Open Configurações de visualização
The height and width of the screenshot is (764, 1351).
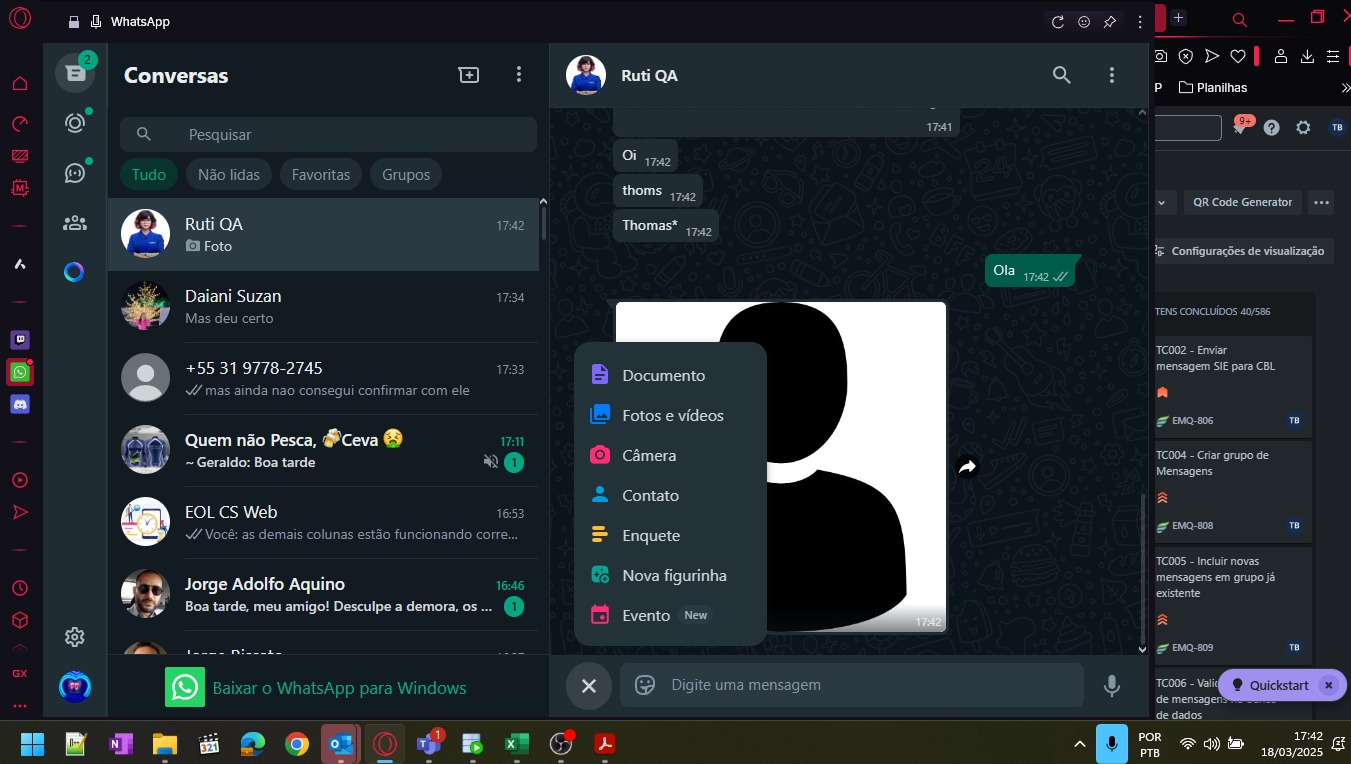[1240, 251]
